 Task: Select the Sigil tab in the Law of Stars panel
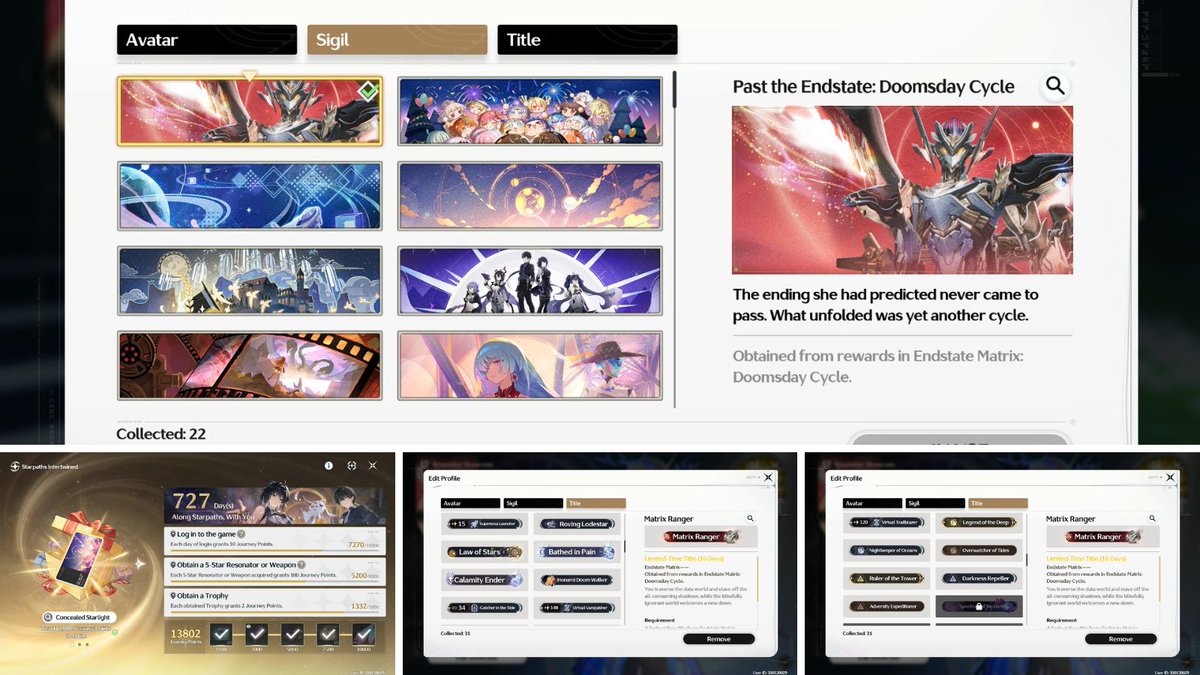pyautogui.click(x=533, y=503)
